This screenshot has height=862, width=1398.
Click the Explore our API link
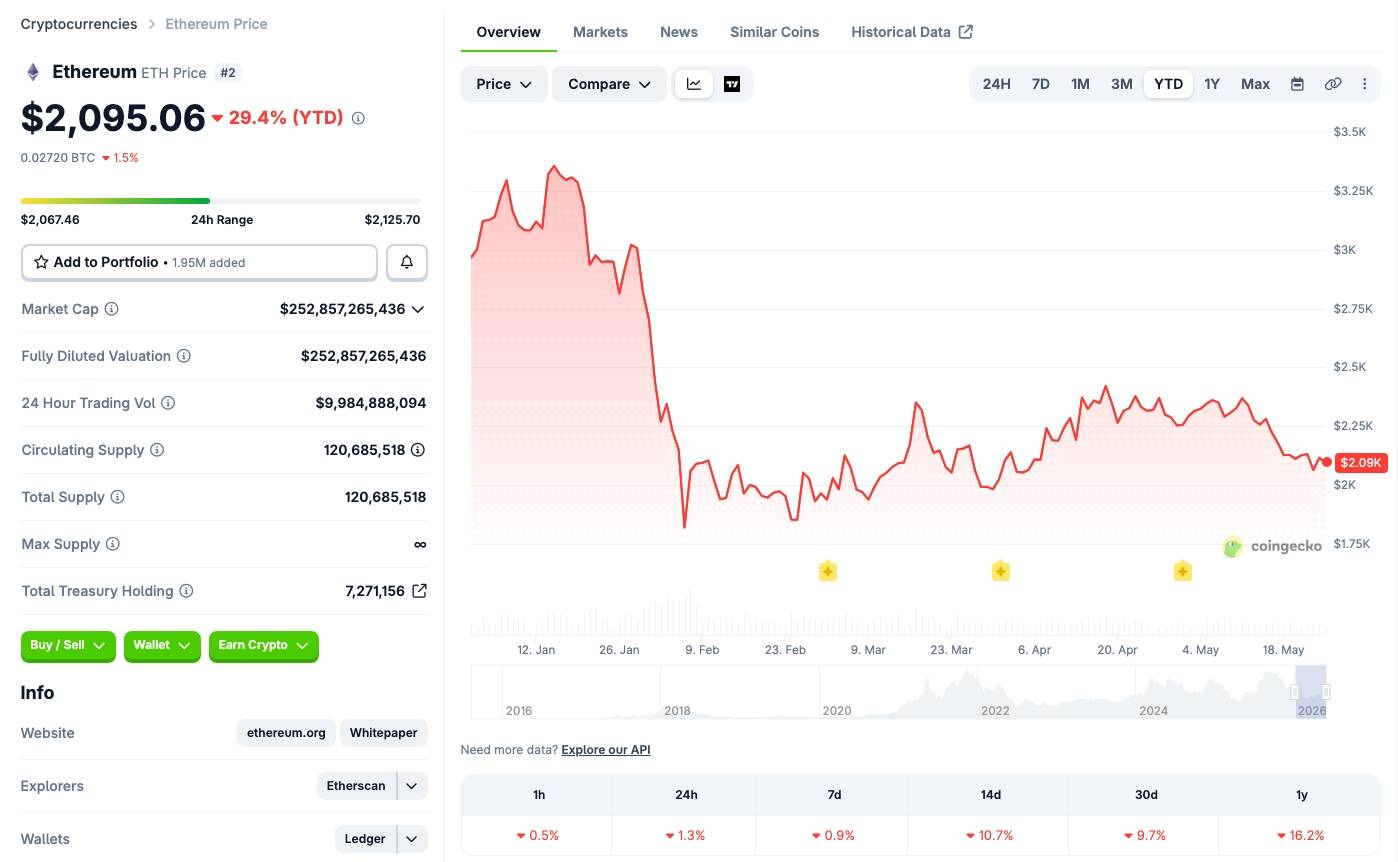[606, 750]
